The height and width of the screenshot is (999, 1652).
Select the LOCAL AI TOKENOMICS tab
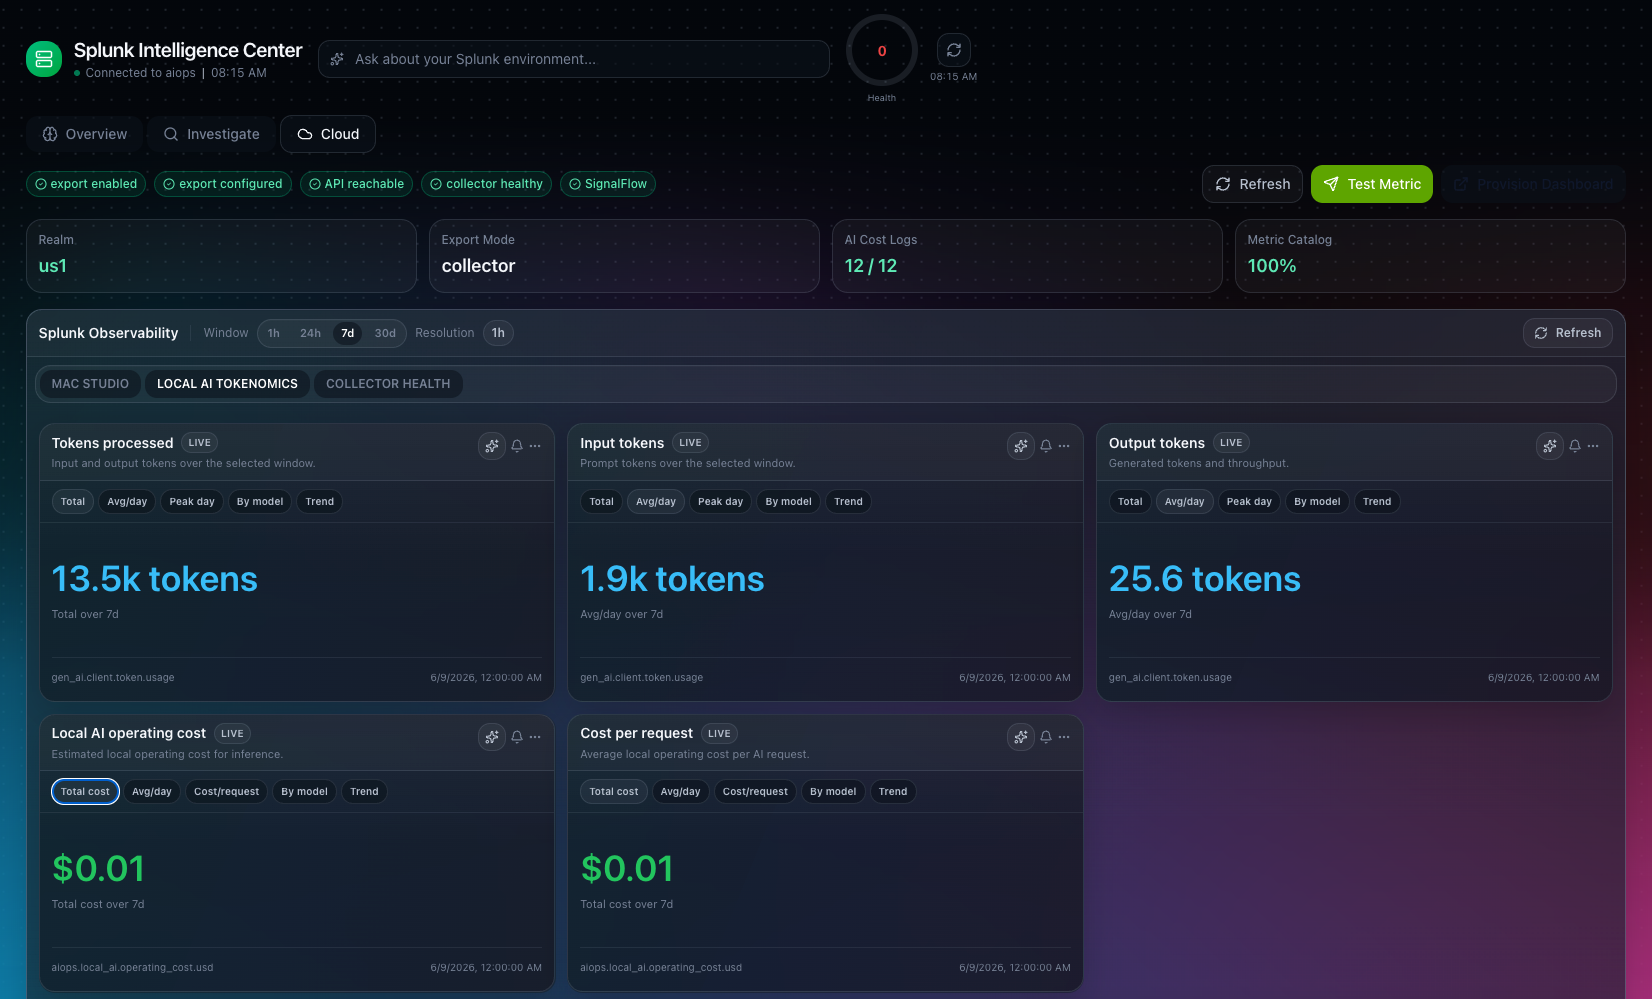coord(227,384)
